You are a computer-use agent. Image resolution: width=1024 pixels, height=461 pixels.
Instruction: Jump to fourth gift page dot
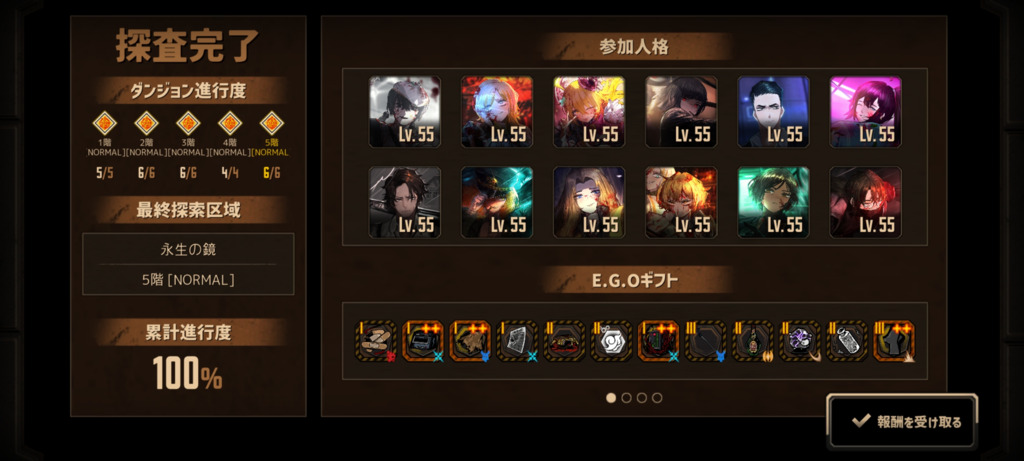coord(657,398)
